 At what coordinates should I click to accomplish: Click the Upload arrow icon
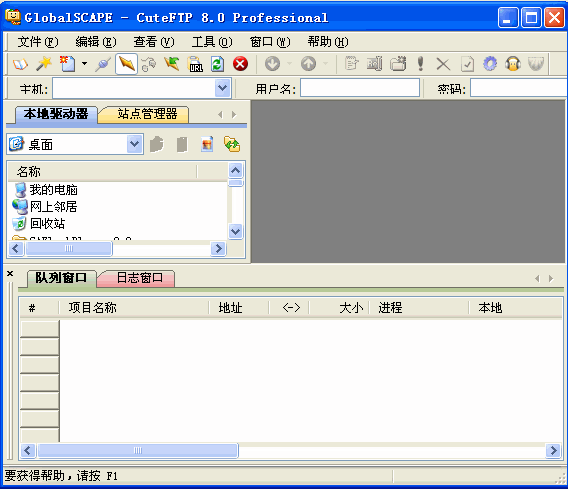(308, 64)
